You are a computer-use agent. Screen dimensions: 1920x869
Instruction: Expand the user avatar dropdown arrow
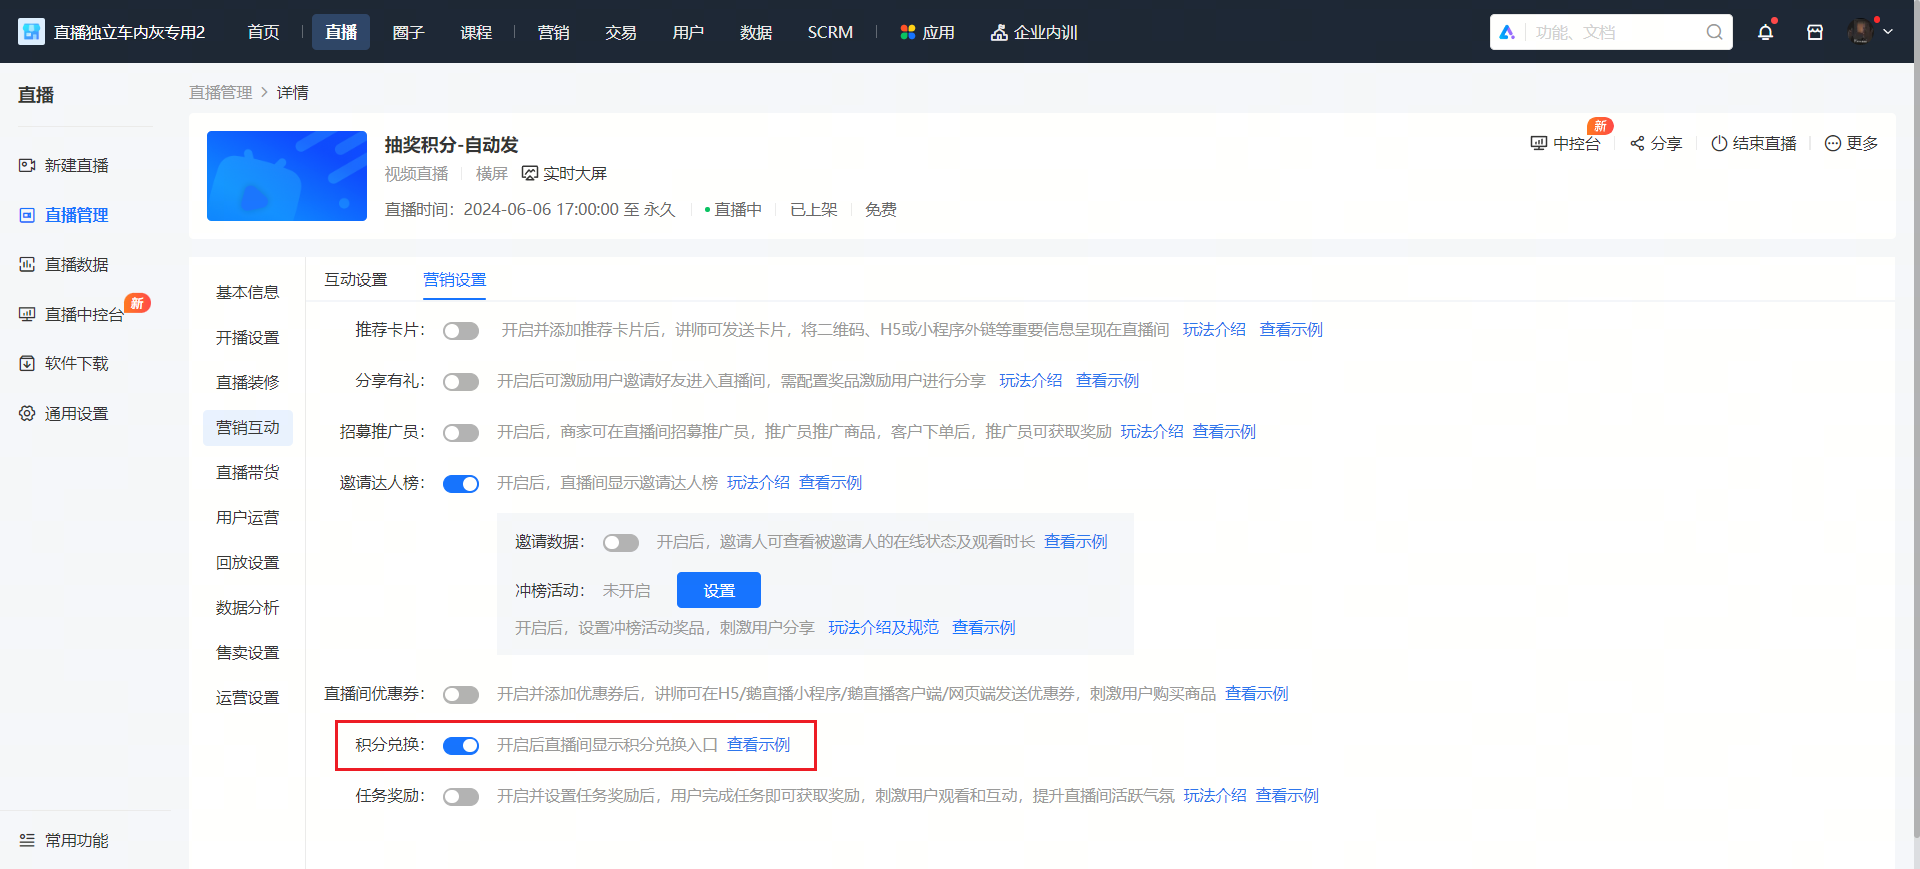1888,32
